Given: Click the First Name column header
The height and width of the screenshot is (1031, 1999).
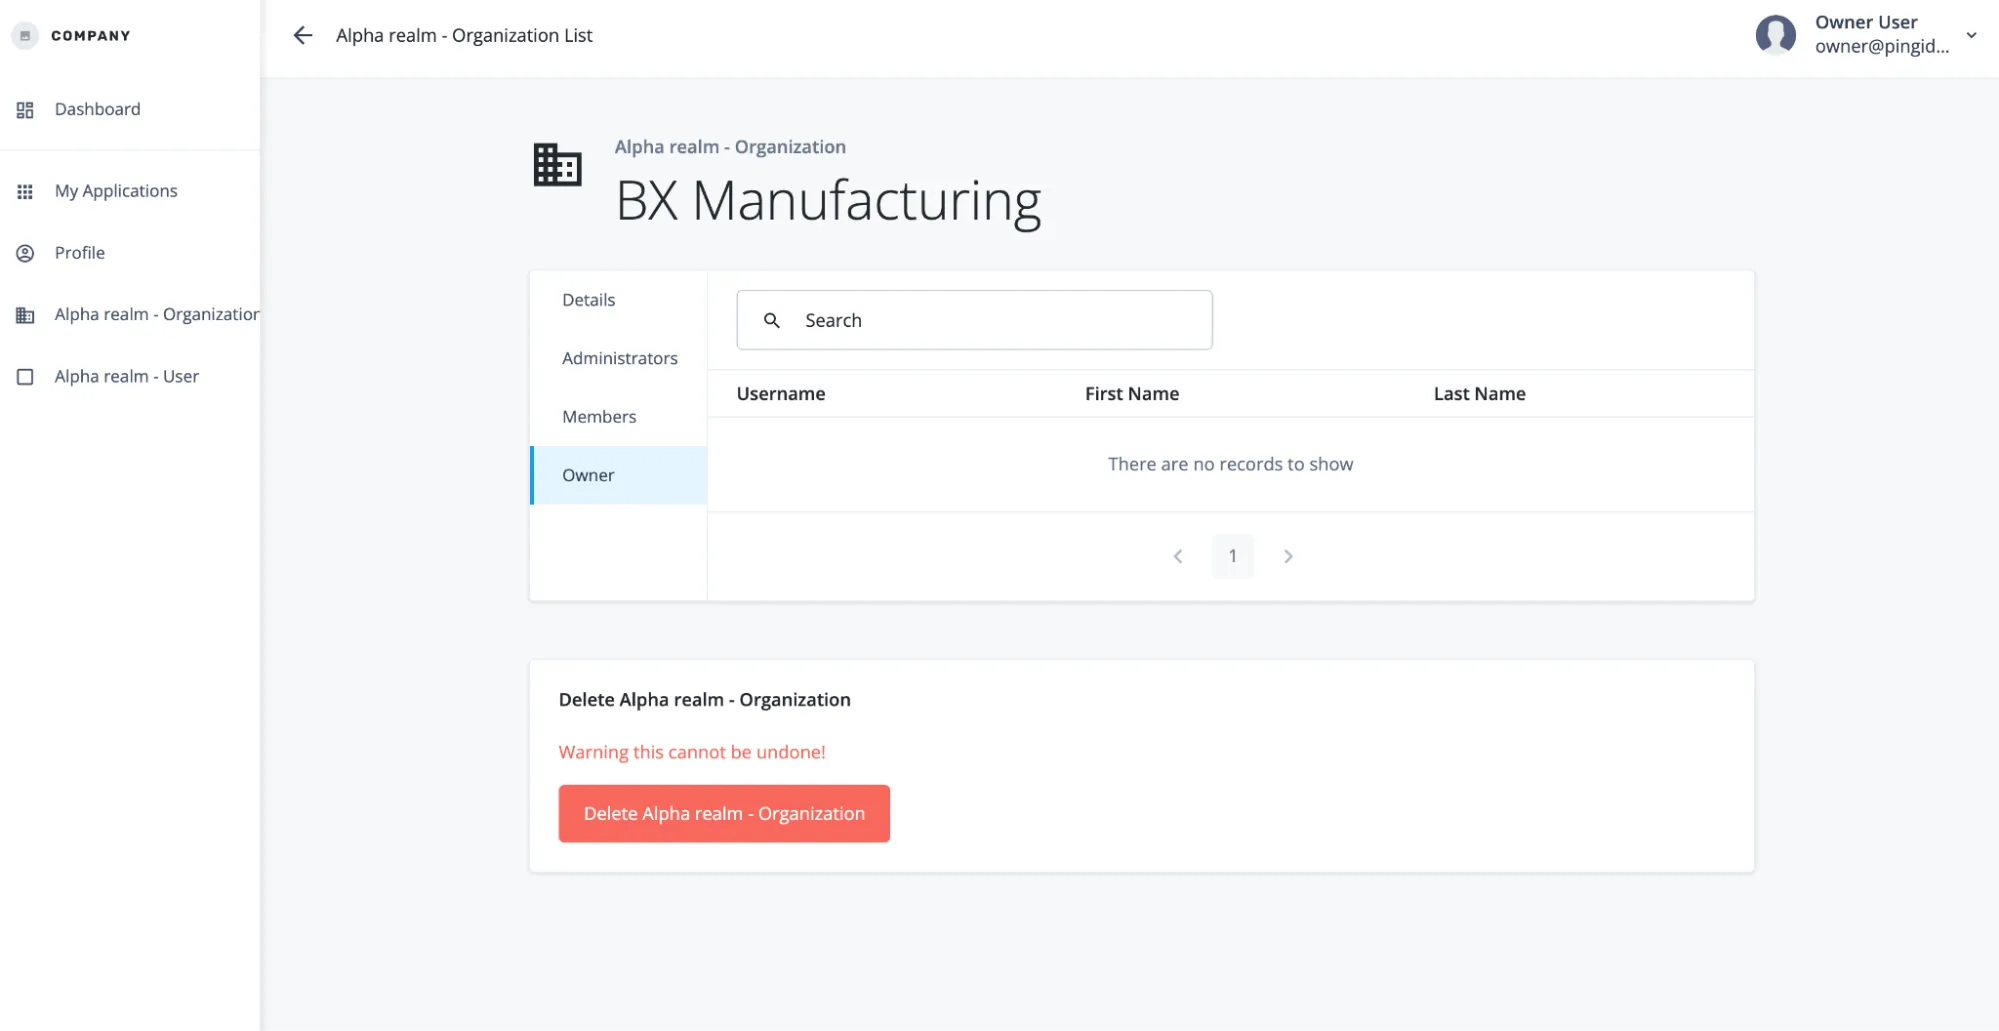Looking at the screenshot, I should tap(1132, 394).
